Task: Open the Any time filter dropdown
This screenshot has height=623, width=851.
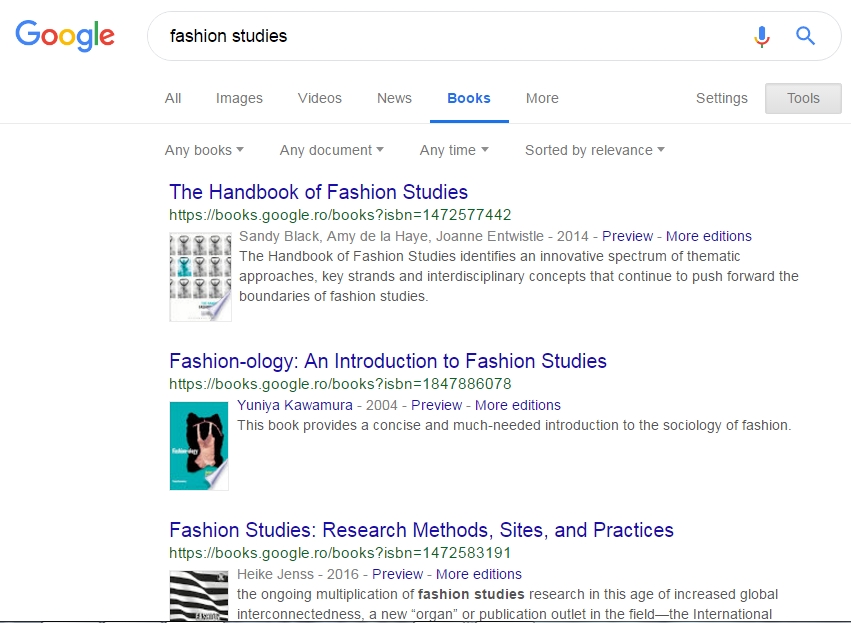Action: click(x=454, y=150)
